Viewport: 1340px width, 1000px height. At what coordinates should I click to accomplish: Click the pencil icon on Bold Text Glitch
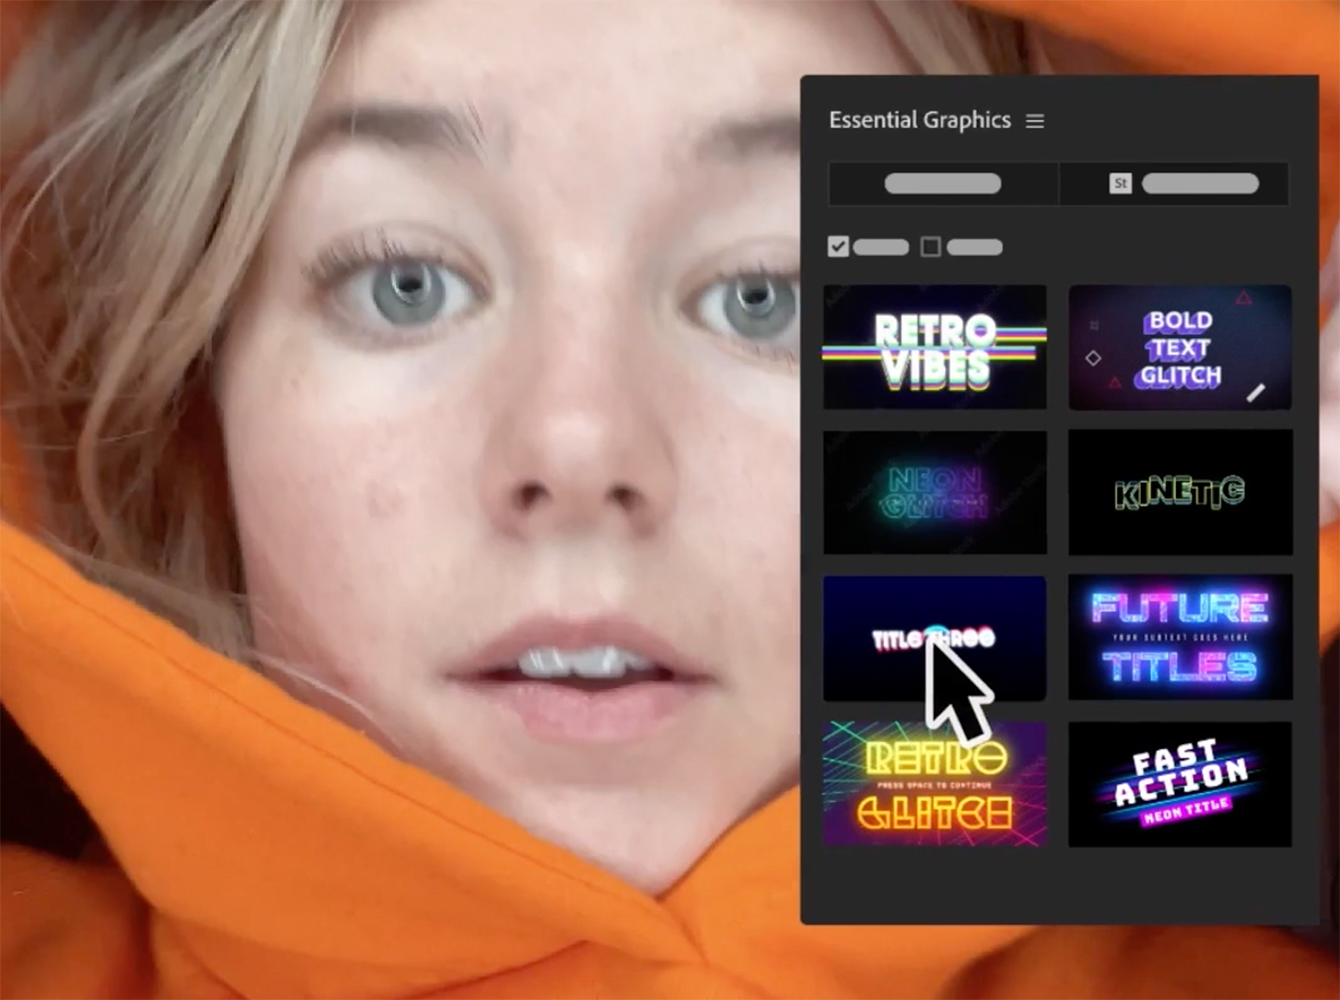[1256, 392]
